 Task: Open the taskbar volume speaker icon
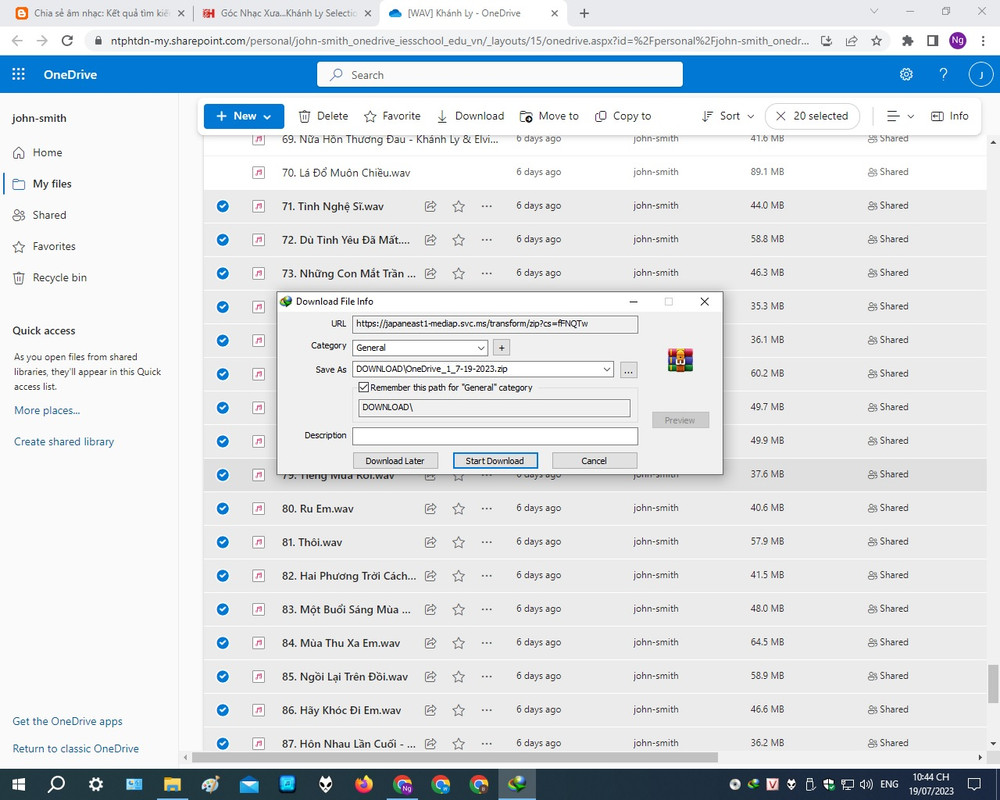pyautogui.click(x=866, y=784)
